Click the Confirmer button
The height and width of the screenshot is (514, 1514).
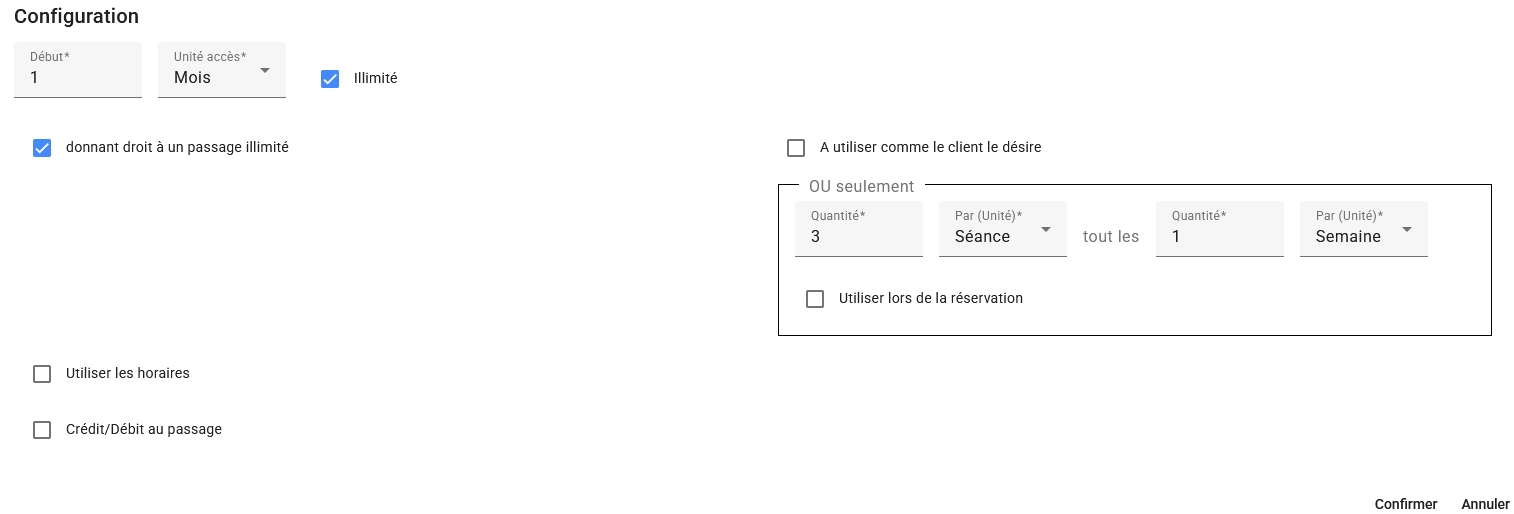[1405, 504]
